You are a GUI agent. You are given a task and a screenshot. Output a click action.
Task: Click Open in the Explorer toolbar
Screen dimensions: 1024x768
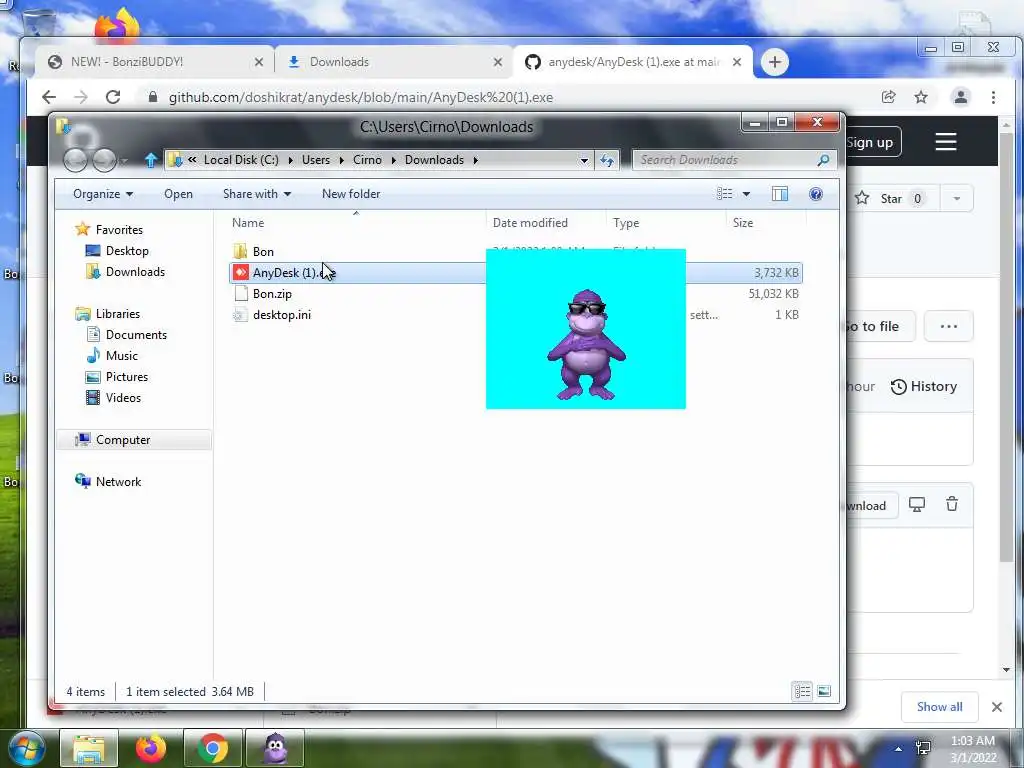178,194
